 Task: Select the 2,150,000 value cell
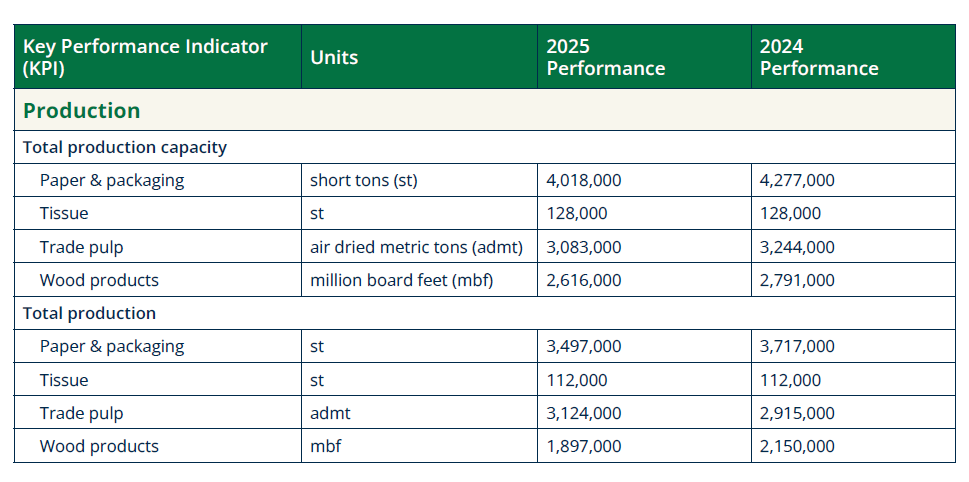click(797, 446)
